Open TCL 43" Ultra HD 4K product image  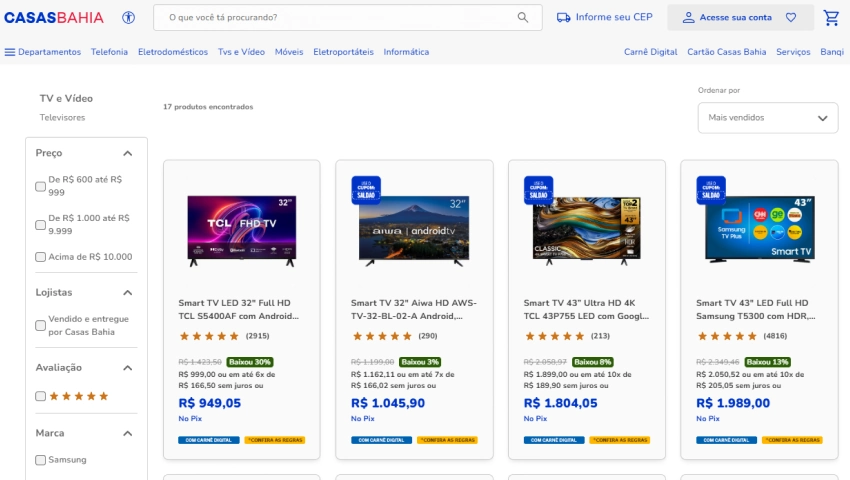point(587,231)
